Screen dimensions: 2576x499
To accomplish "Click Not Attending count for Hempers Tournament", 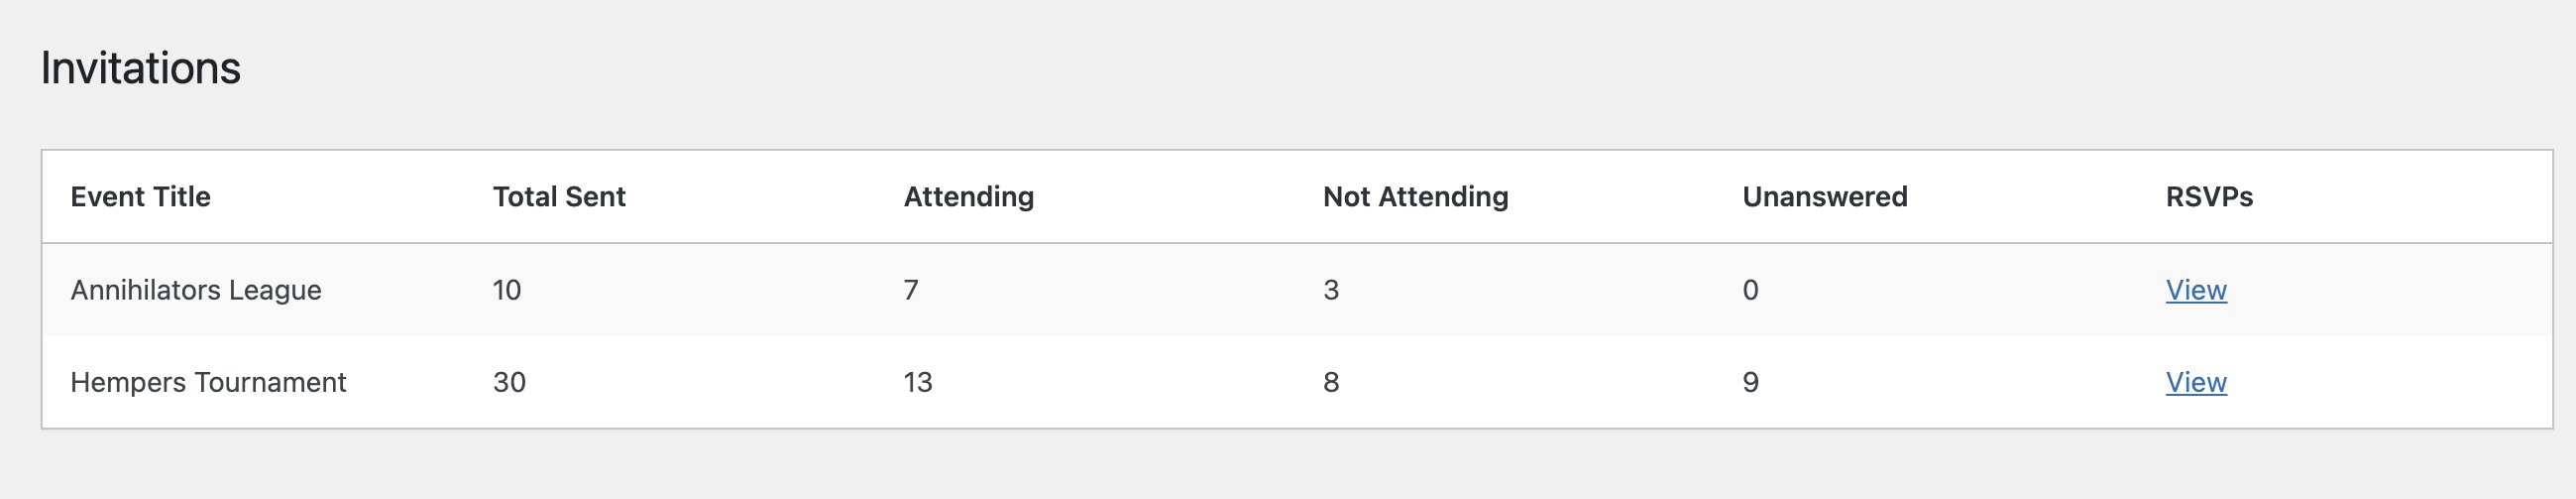I will point(1330,382).
